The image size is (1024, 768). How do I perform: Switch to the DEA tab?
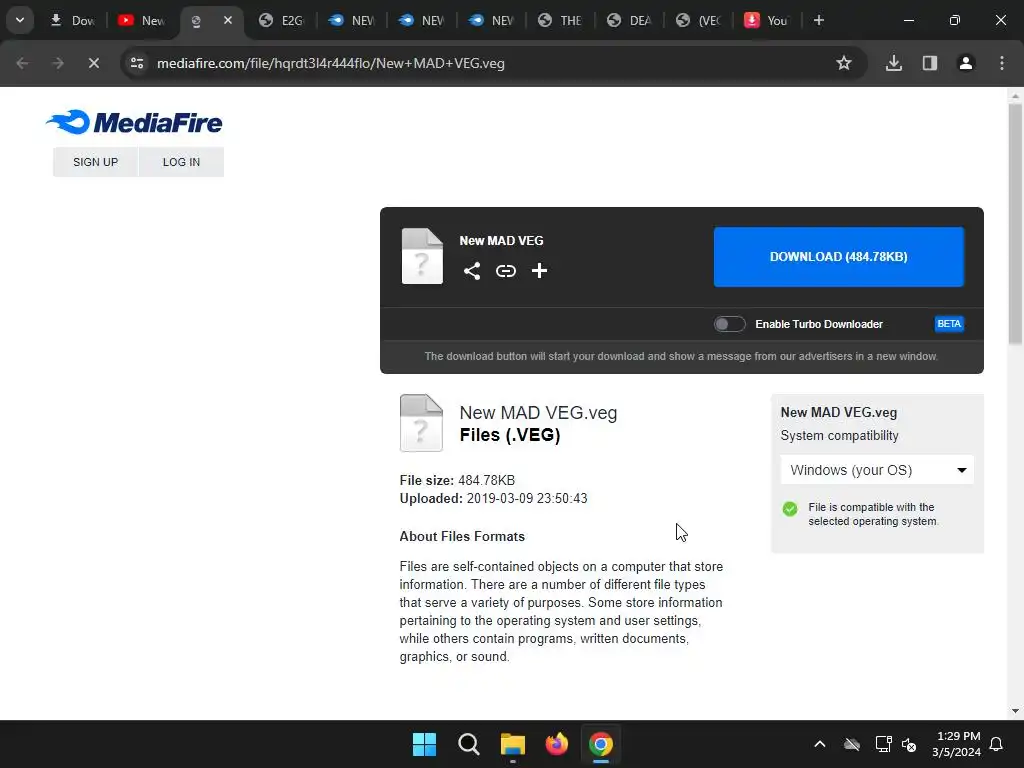click(630, 20)
